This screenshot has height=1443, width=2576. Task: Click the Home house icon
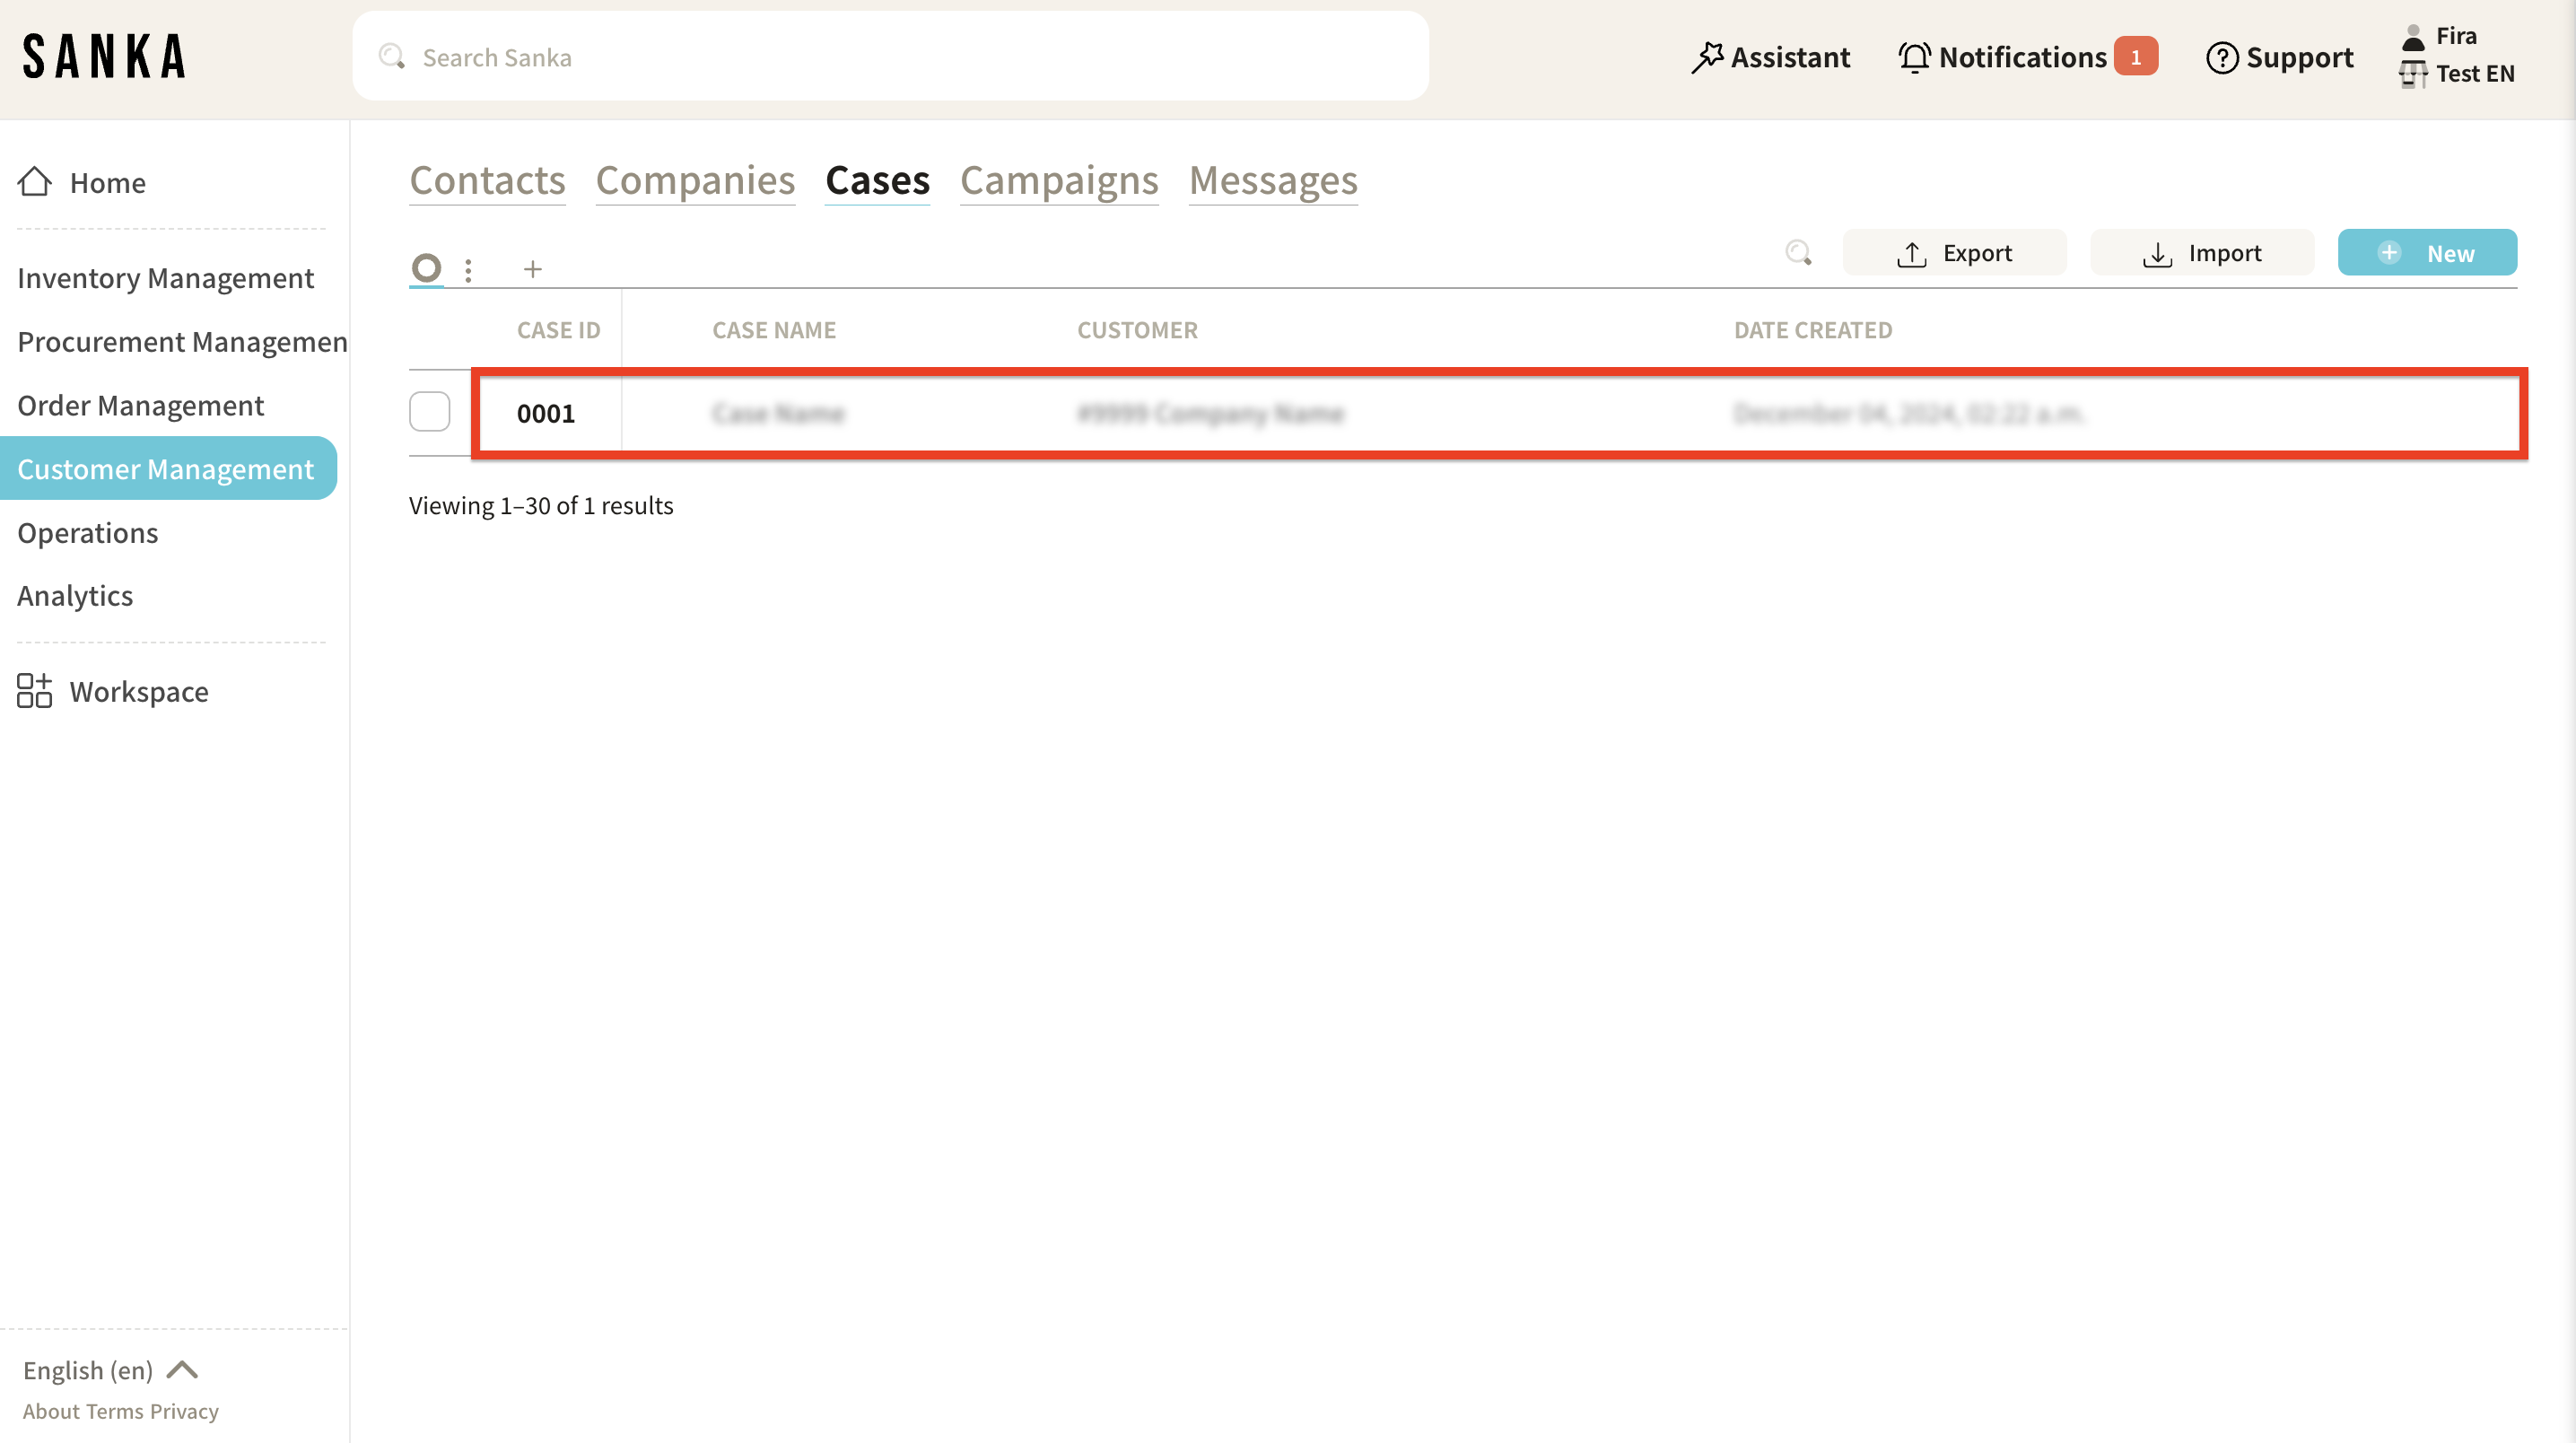pyautogui.click(x=35, y=182)
